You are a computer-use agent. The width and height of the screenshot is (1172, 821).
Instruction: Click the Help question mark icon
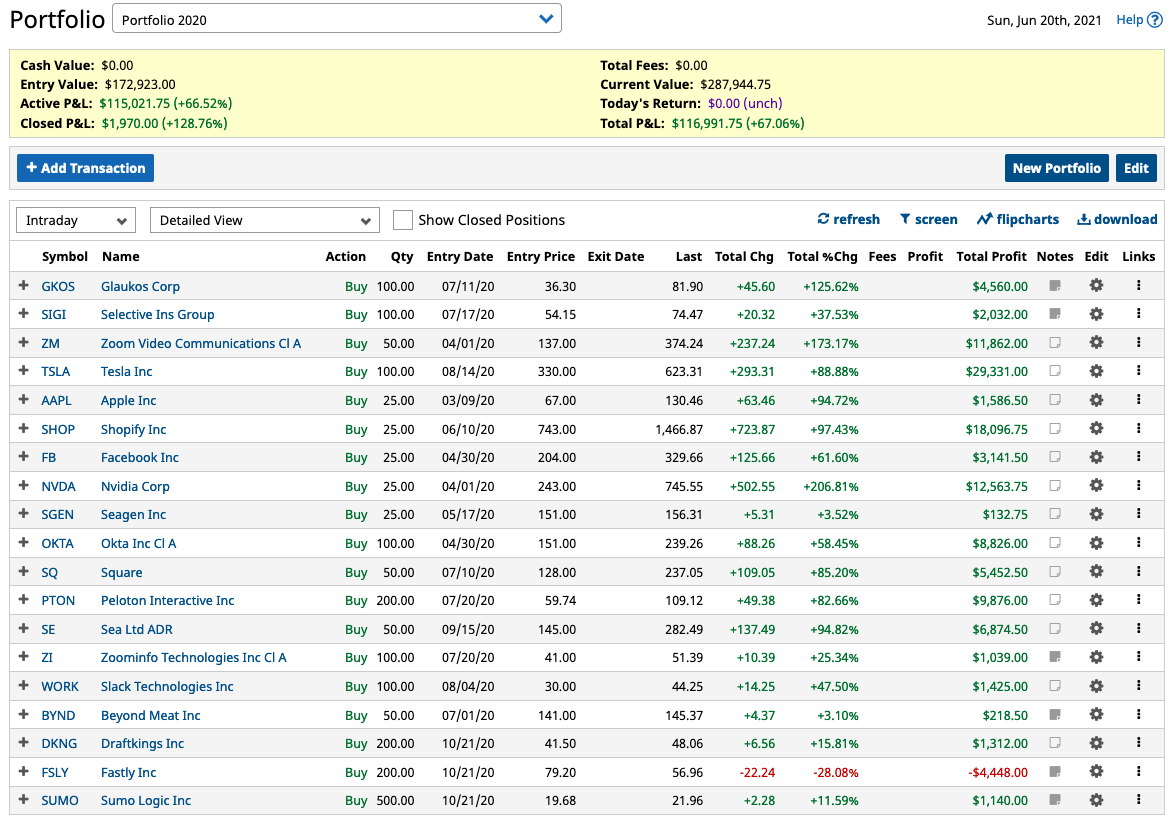1155,20
